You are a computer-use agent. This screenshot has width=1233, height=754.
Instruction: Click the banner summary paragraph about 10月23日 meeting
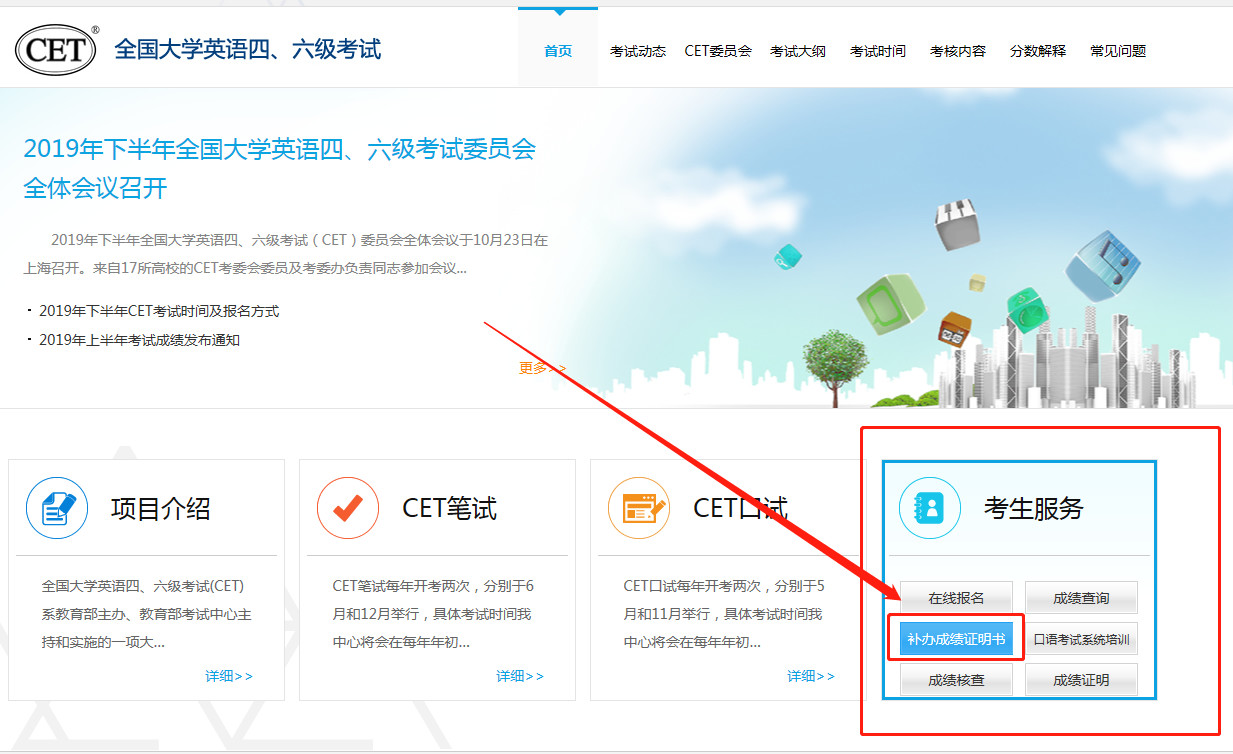tap(286, 254)
